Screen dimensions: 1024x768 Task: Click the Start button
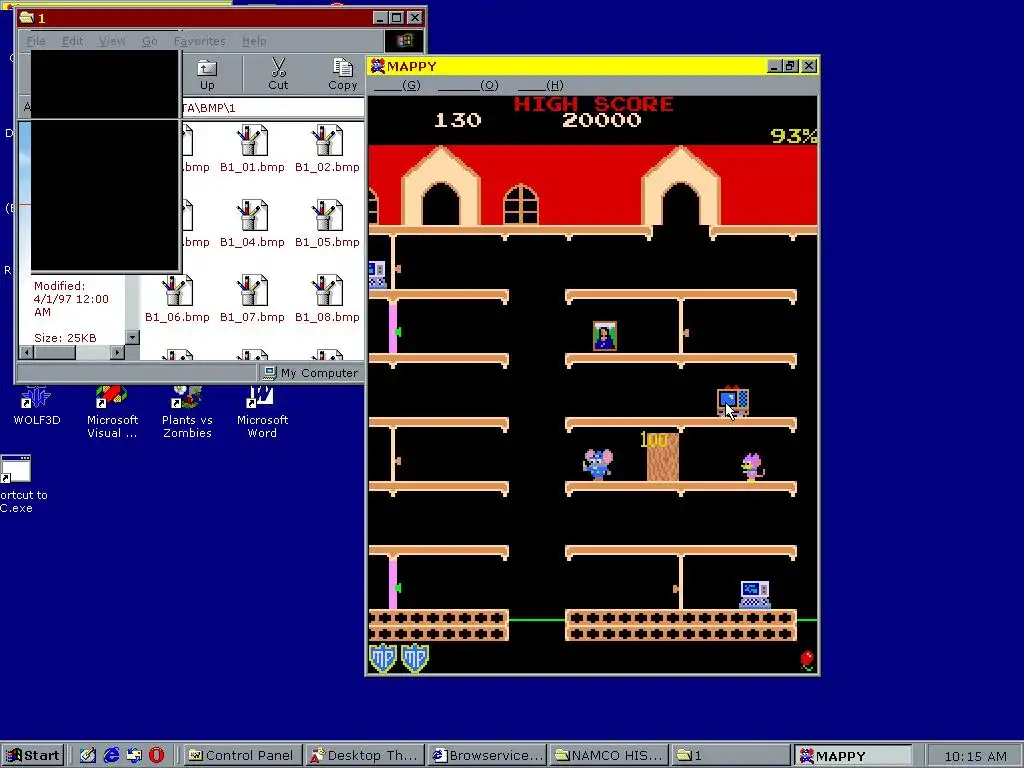(x=33, y=756)
